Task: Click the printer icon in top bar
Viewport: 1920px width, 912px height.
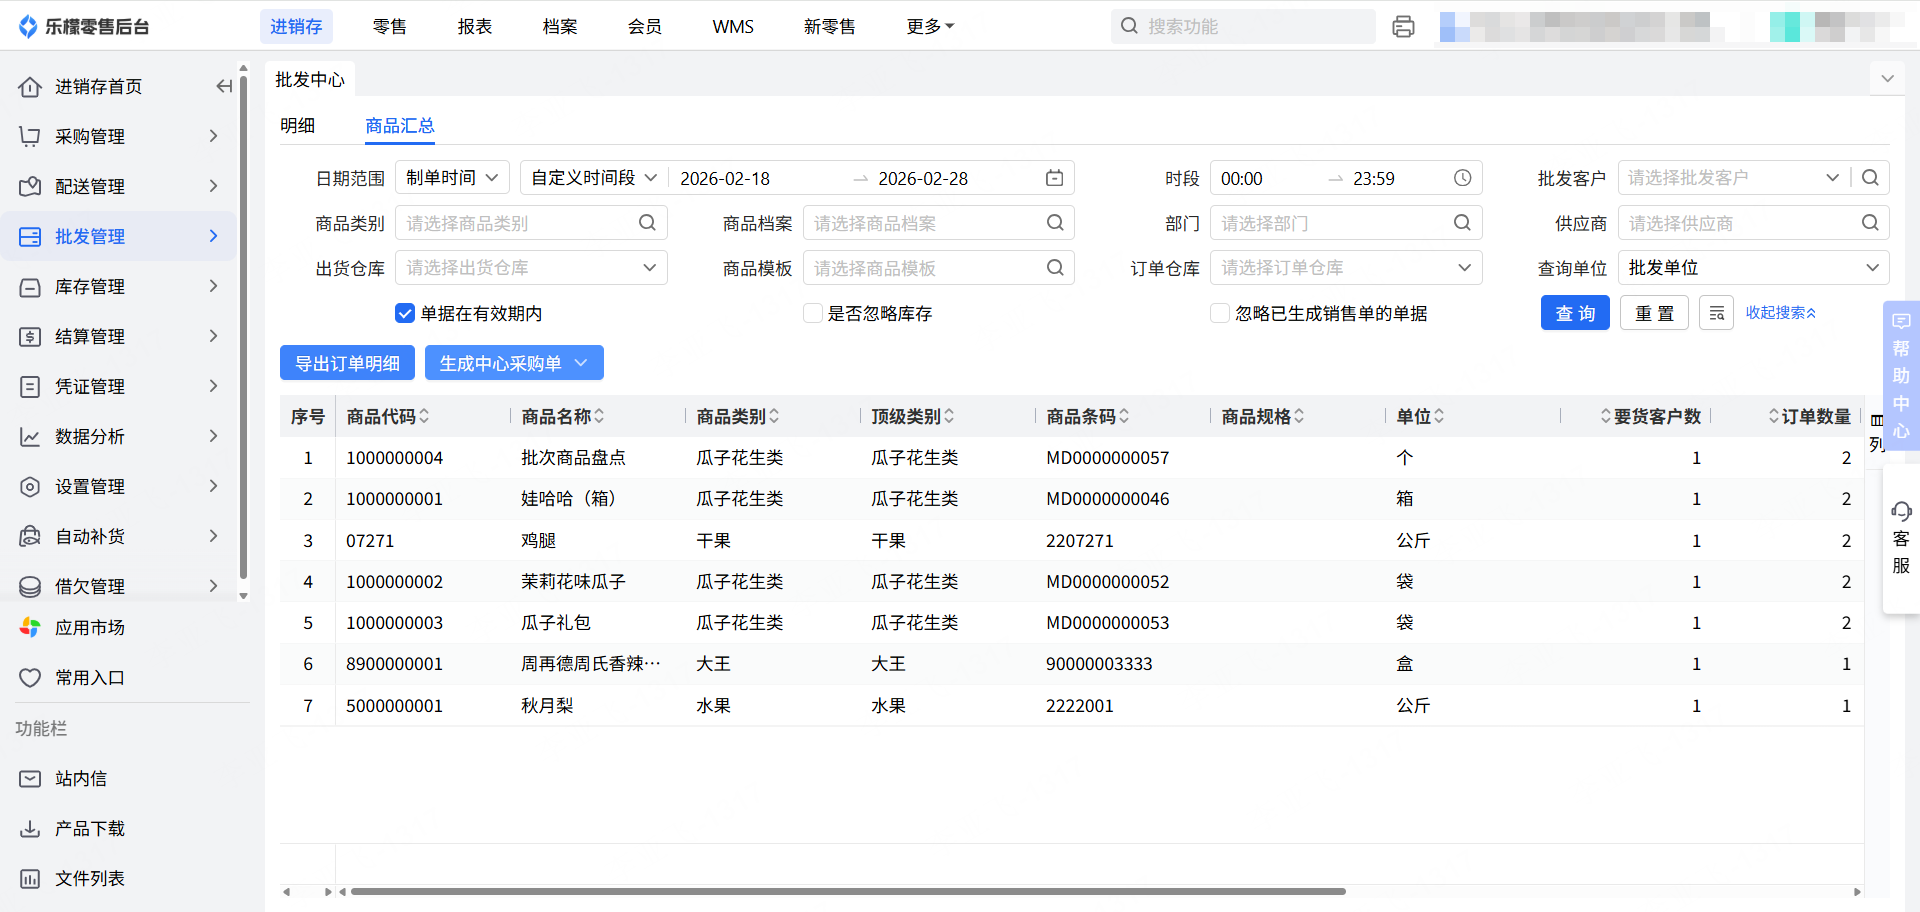Action: (x=1403, y=27)
